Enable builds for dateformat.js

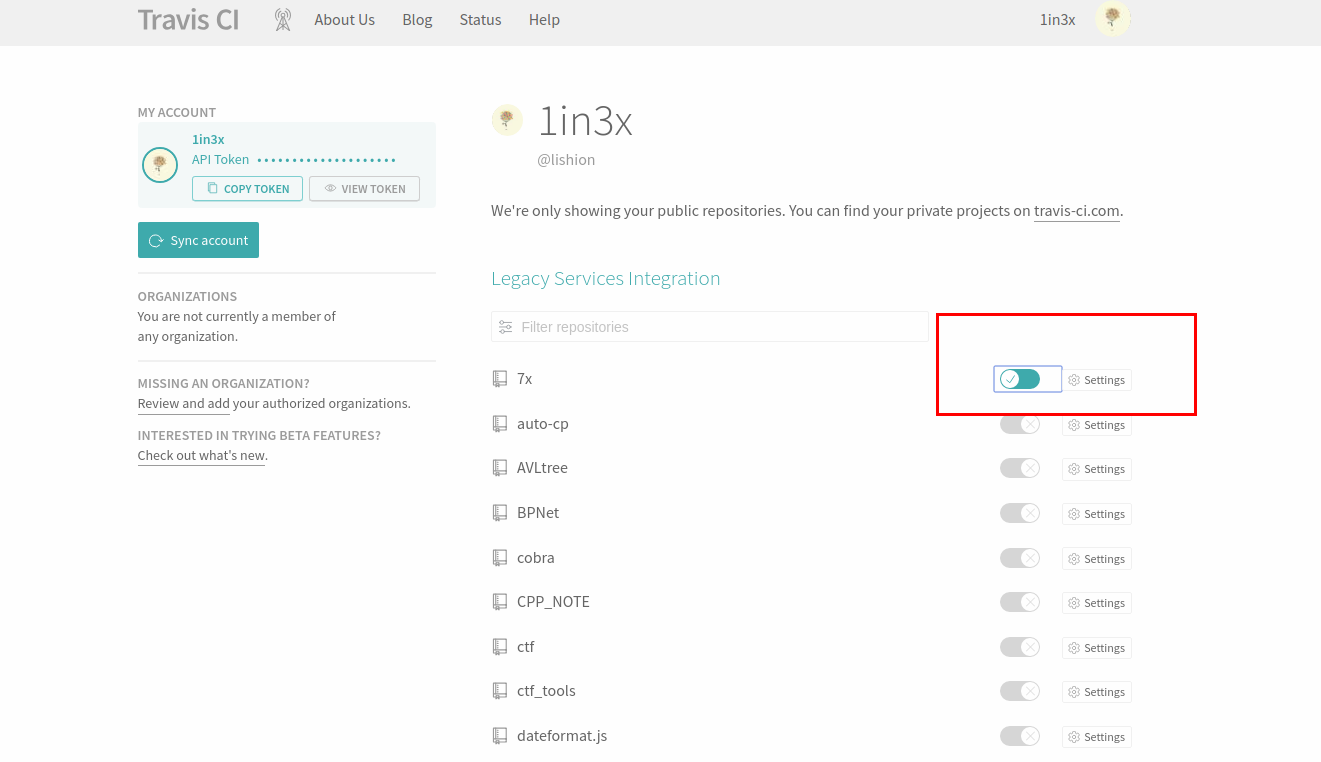(x=1020, y=737)
